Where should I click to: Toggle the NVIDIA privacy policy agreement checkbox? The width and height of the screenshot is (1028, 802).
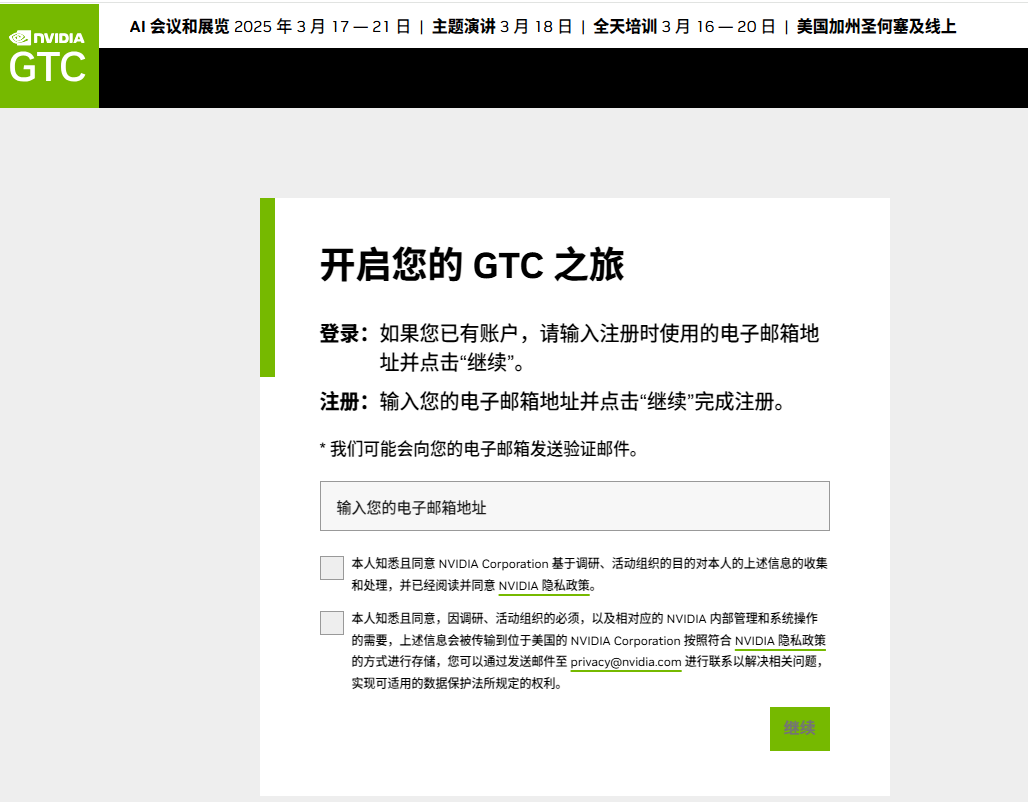pyautogui.click(x=330, y=567)
